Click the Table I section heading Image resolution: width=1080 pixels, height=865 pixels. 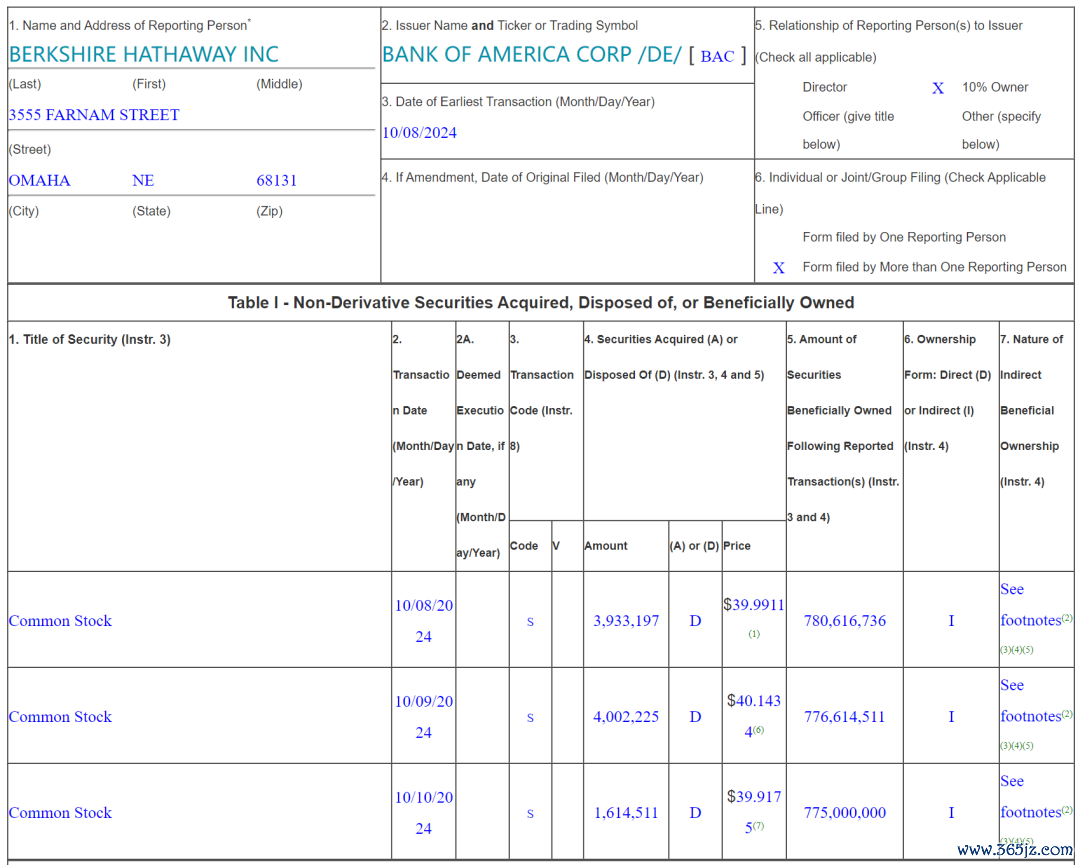tap(541, 302)
